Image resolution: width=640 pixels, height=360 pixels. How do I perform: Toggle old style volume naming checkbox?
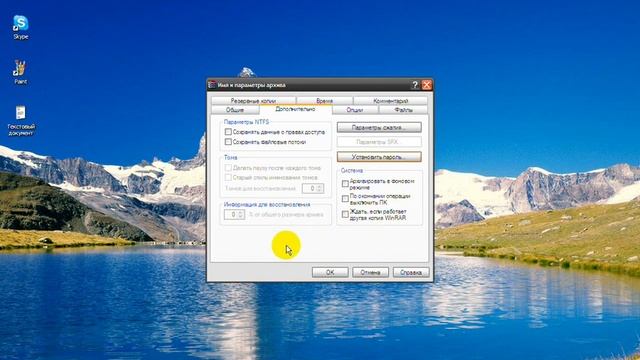tap(228, 178)
